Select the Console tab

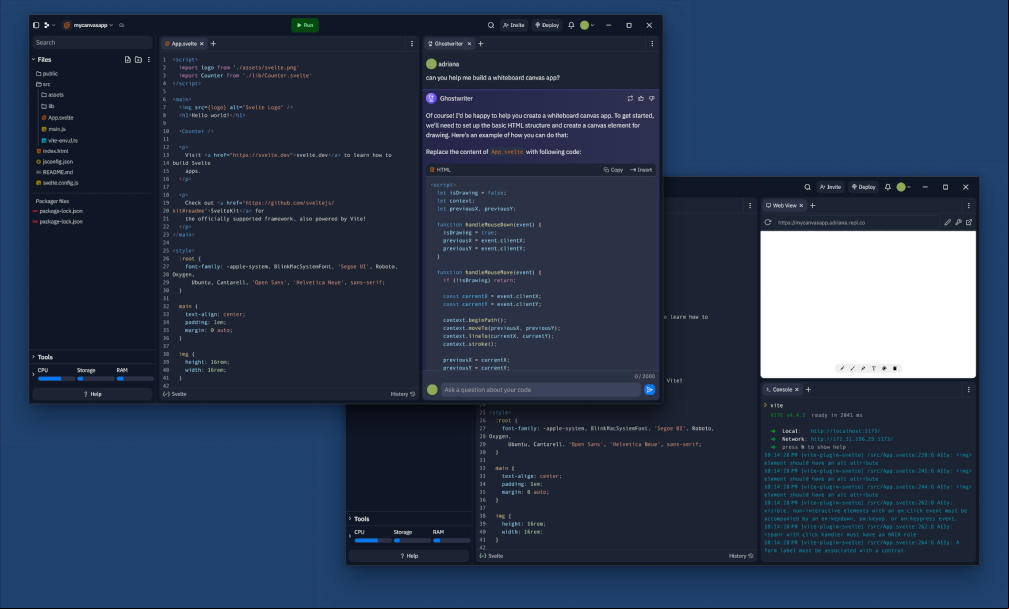[782, 389]
